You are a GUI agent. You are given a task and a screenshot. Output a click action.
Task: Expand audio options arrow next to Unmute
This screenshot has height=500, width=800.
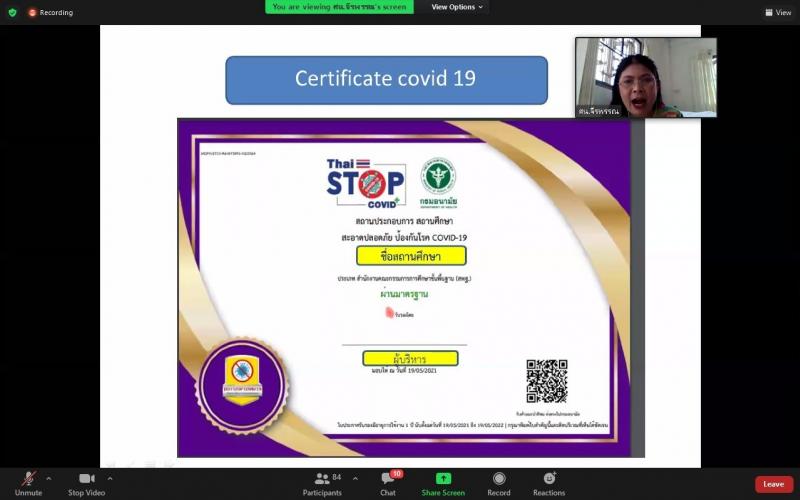pos(48,479)
